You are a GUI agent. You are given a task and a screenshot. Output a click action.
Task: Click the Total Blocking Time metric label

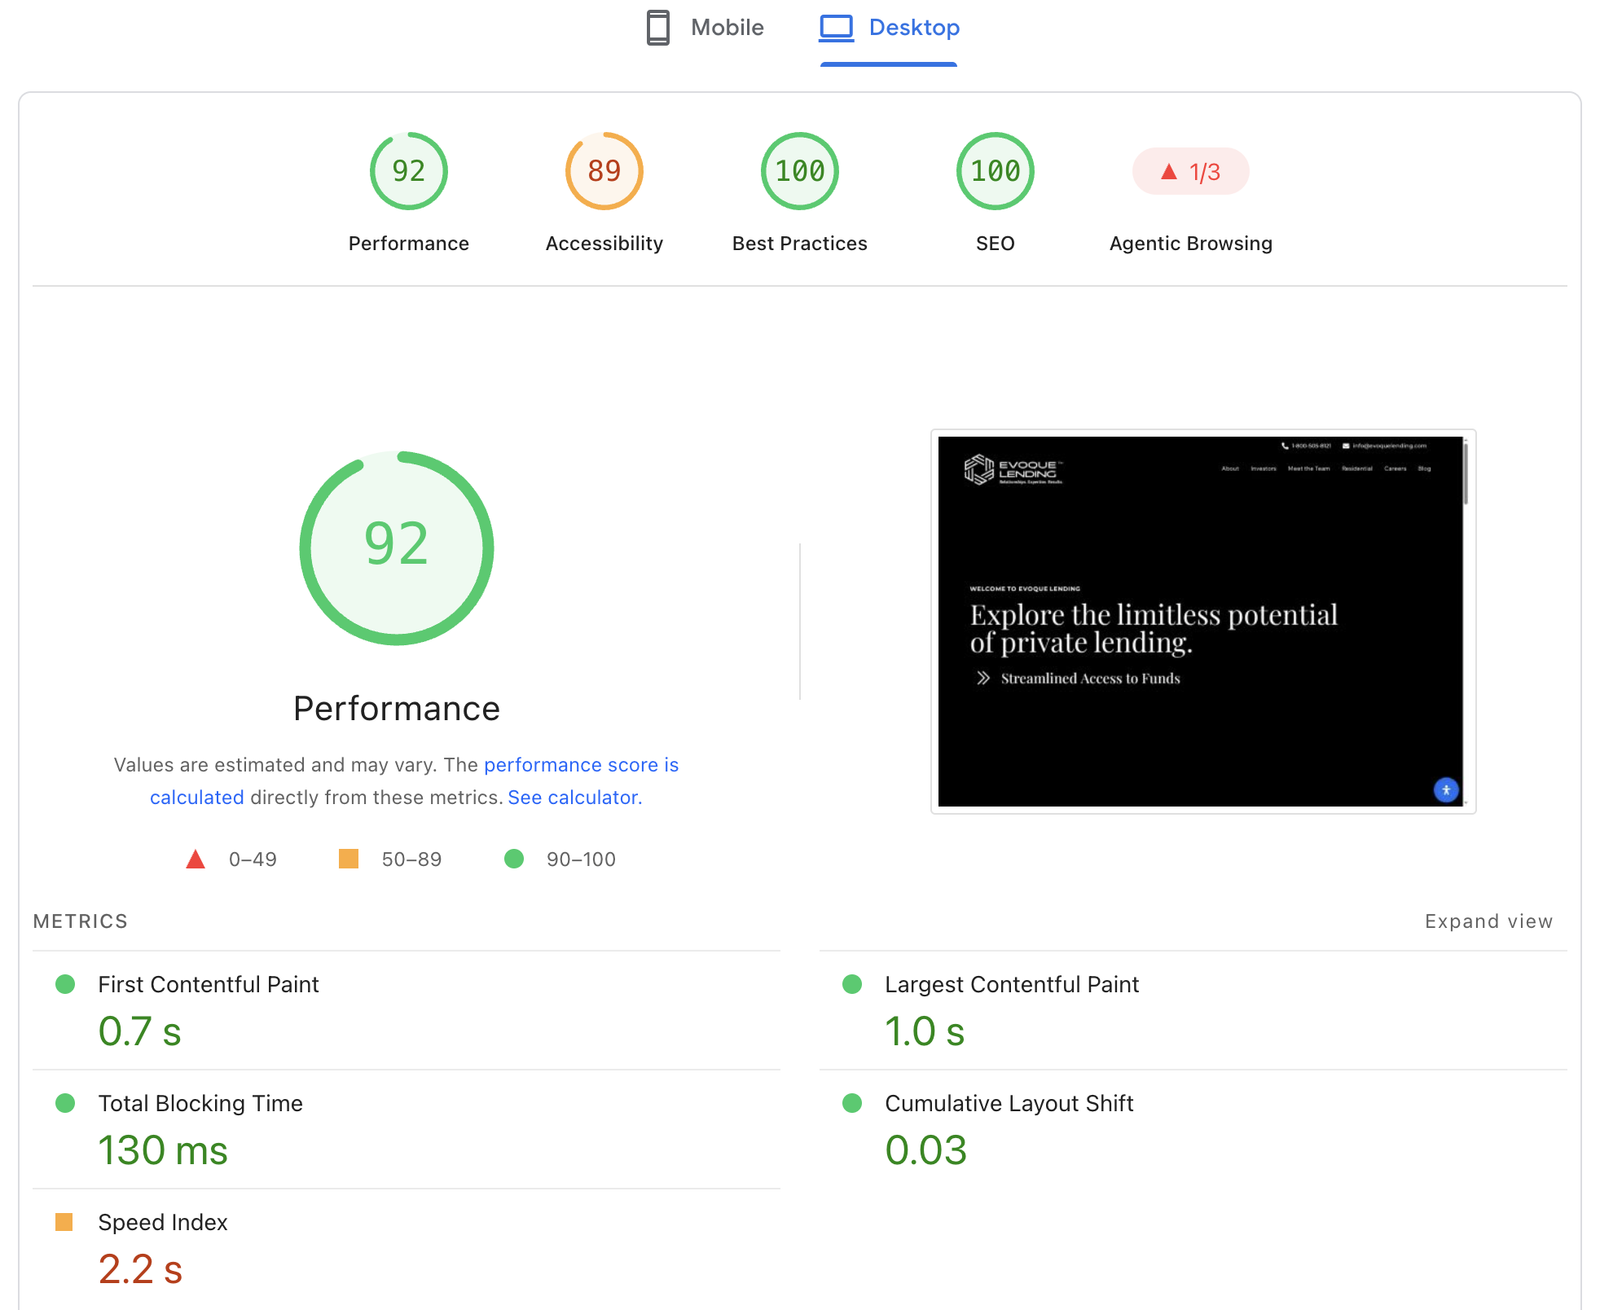pos(200,1103)
